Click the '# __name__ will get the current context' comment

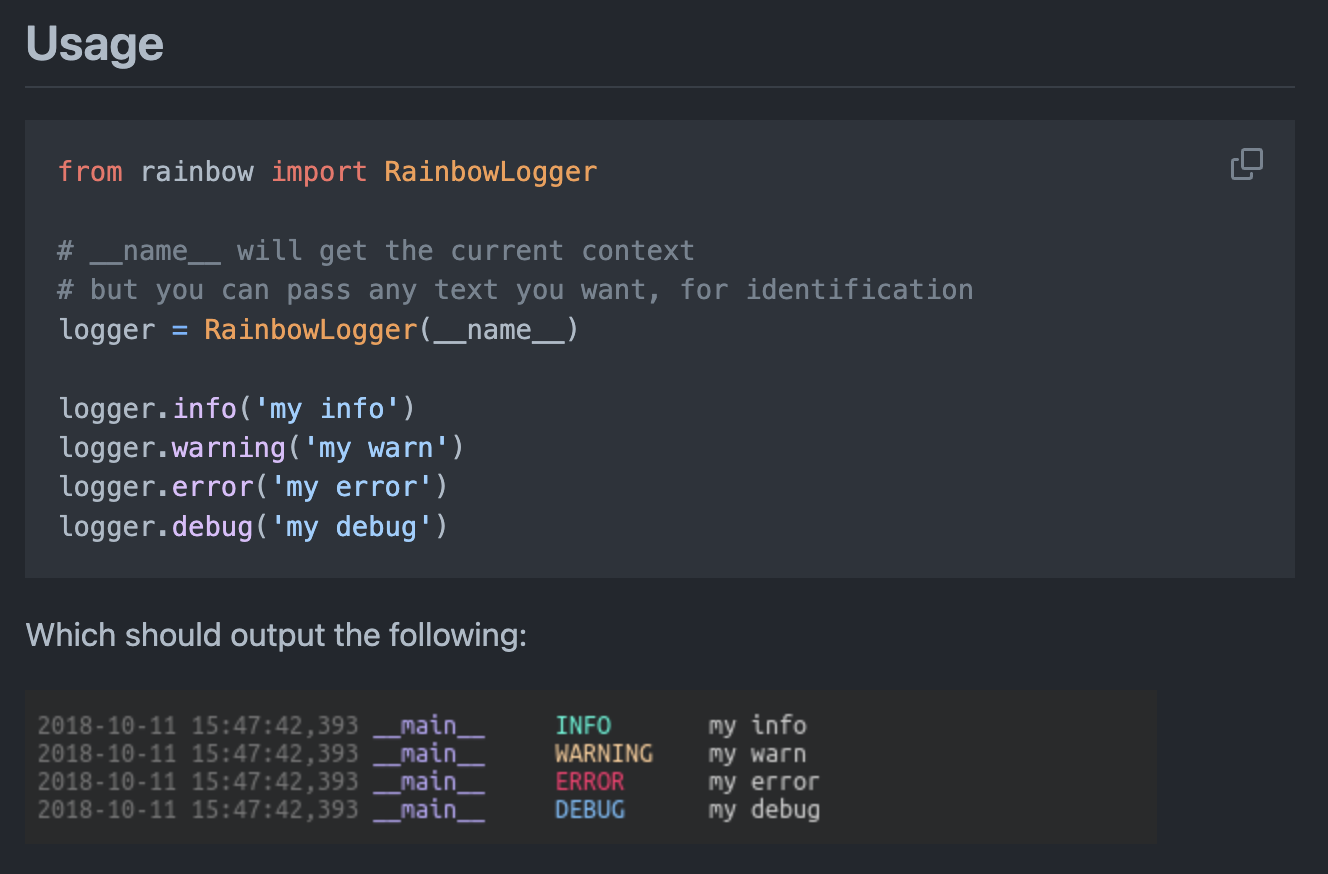(x=376, y=250)
